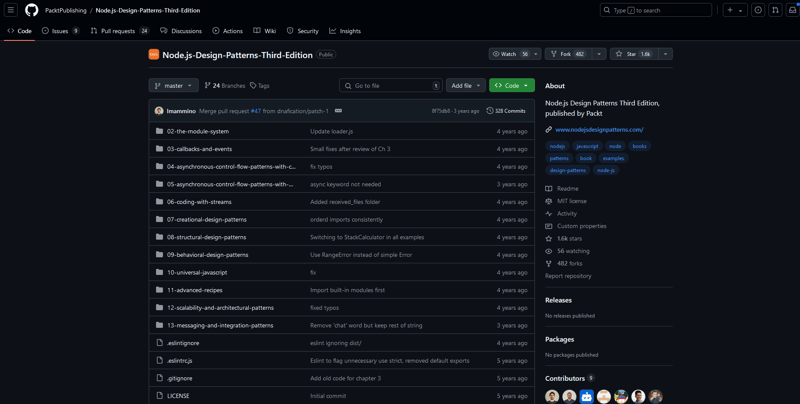Select the design-patterns topic tag
800x404 pixels.
(x=568, y=171)
